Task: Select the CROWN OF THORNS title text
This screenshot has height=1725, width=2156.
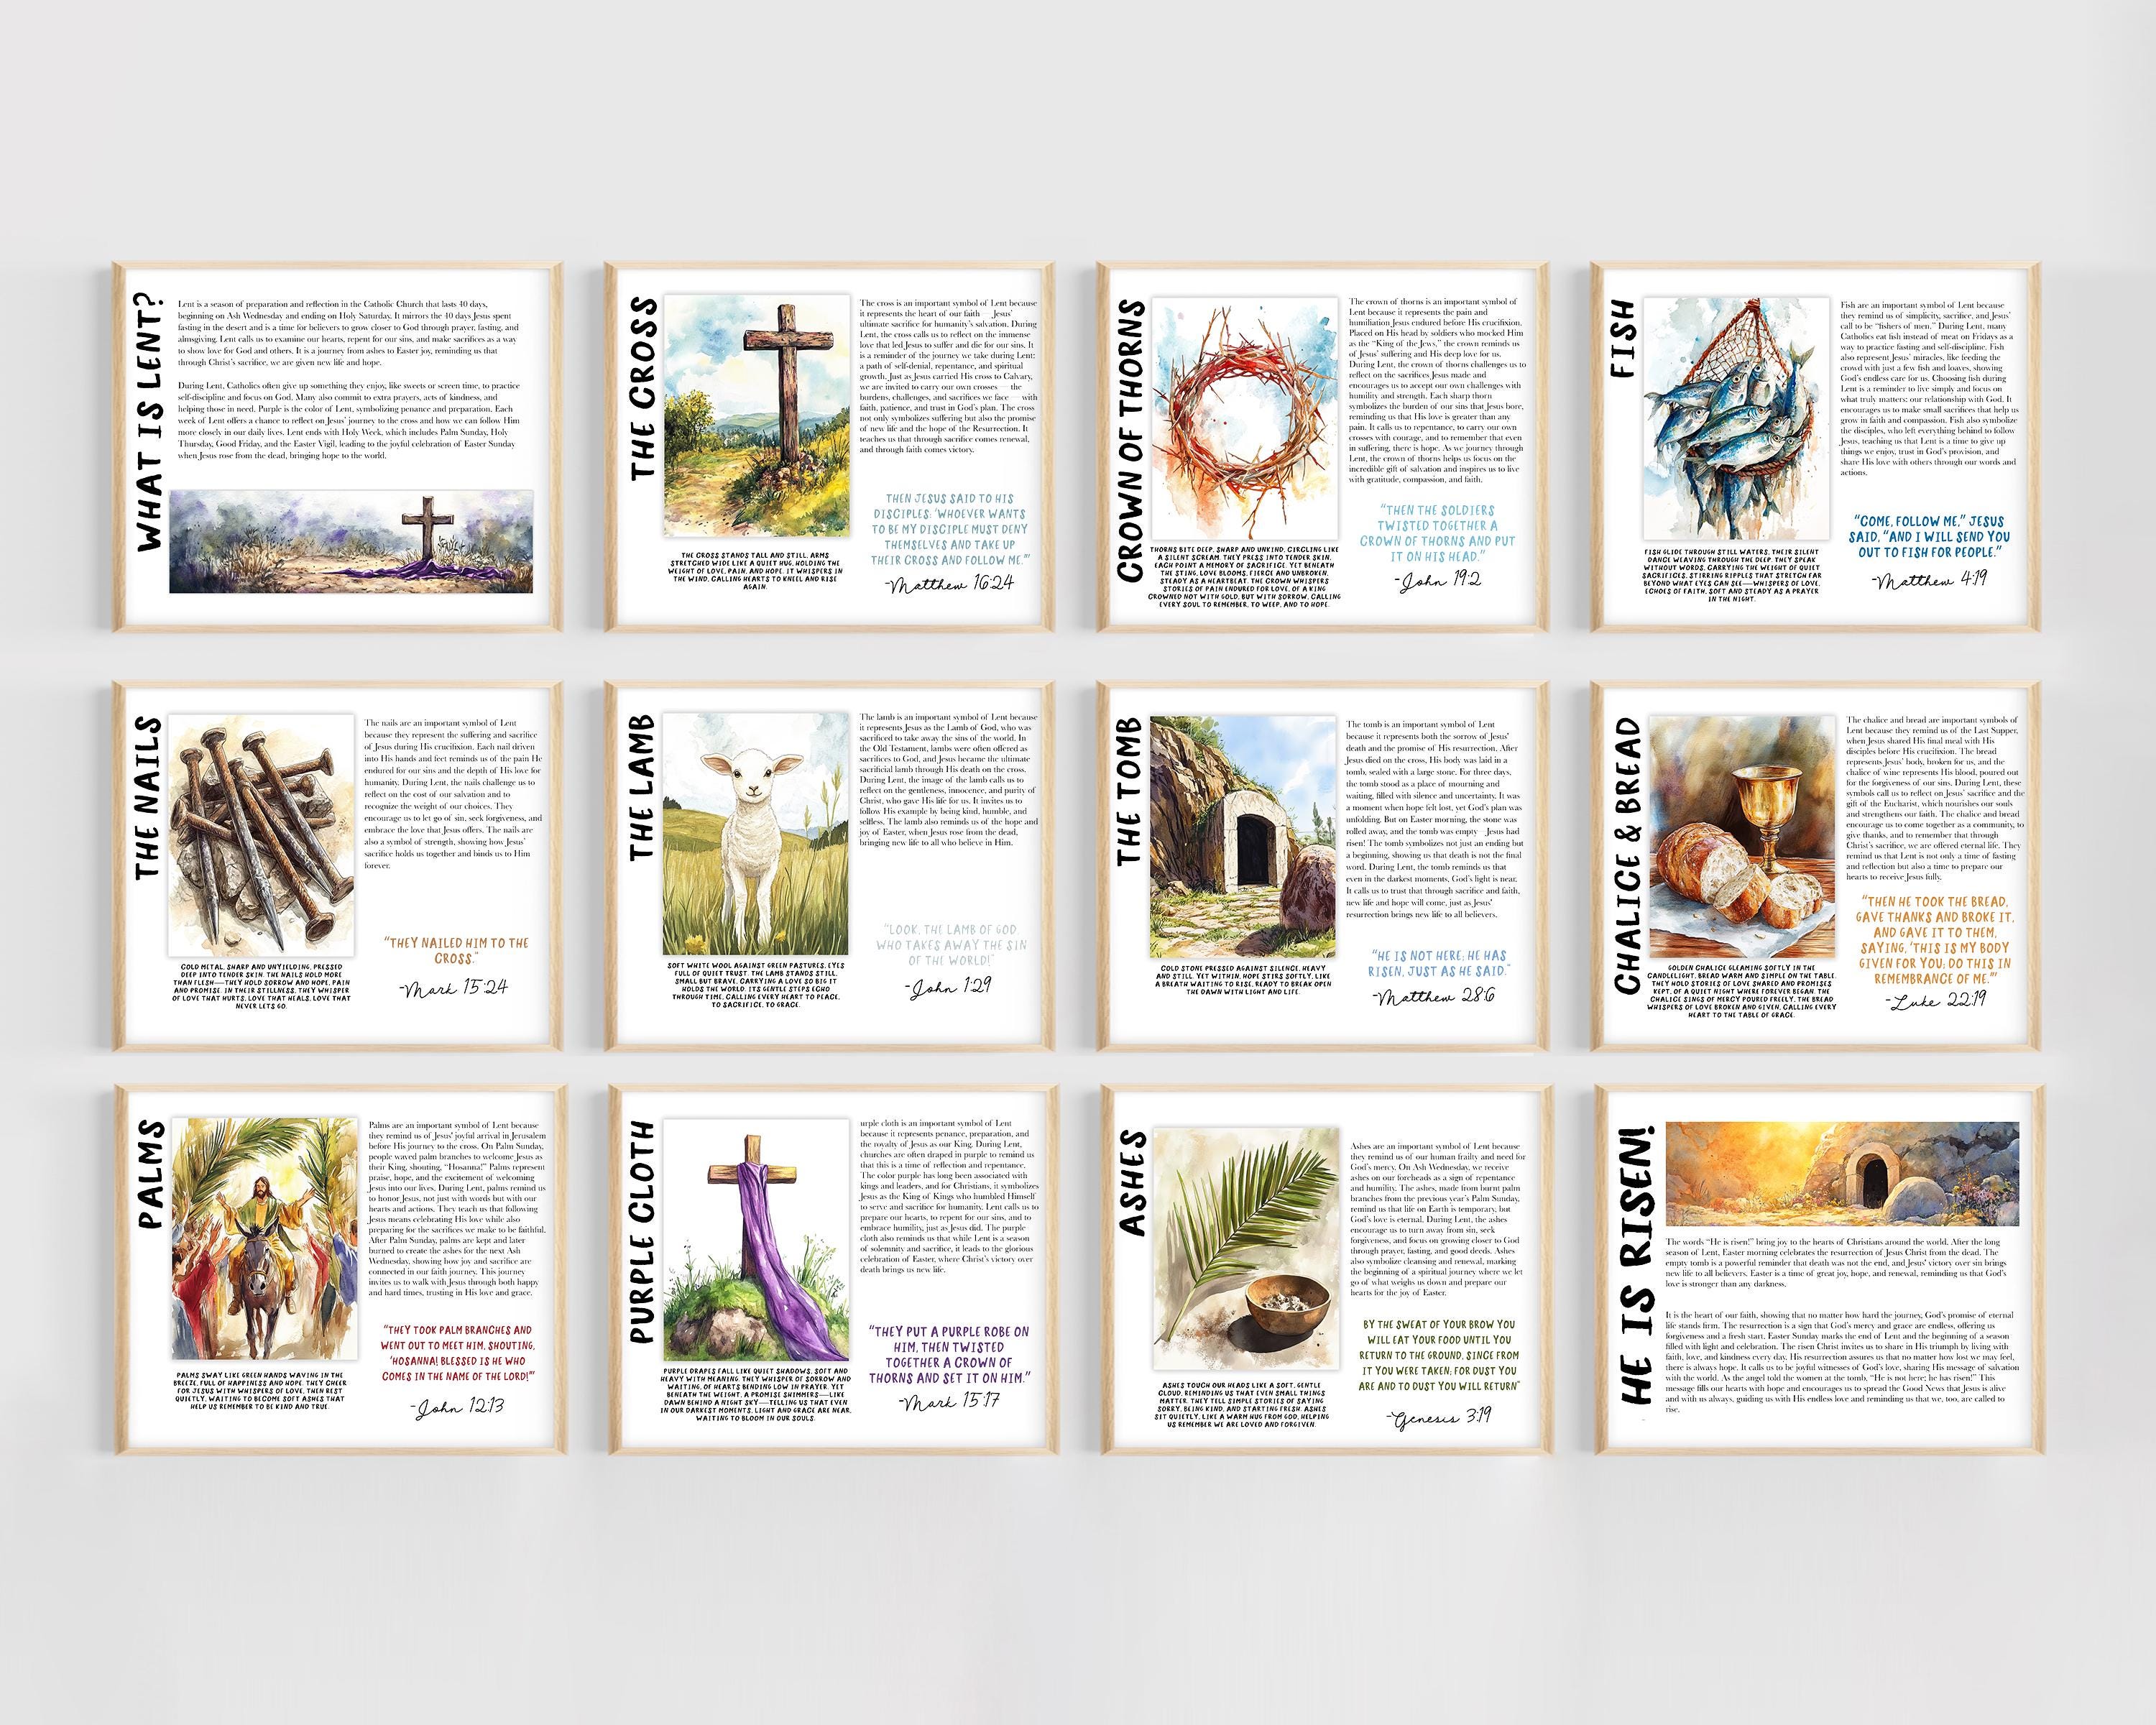Action: 1135,435
